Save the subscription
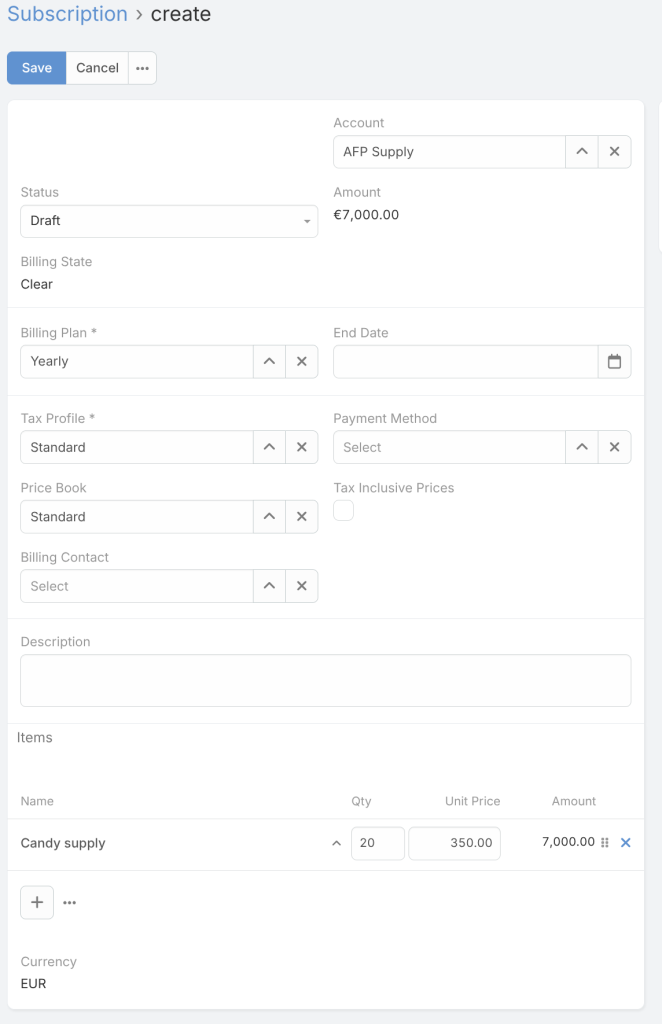Image resolution: width=662 pixels, height=1024 pixels. [x=37, y=68]
